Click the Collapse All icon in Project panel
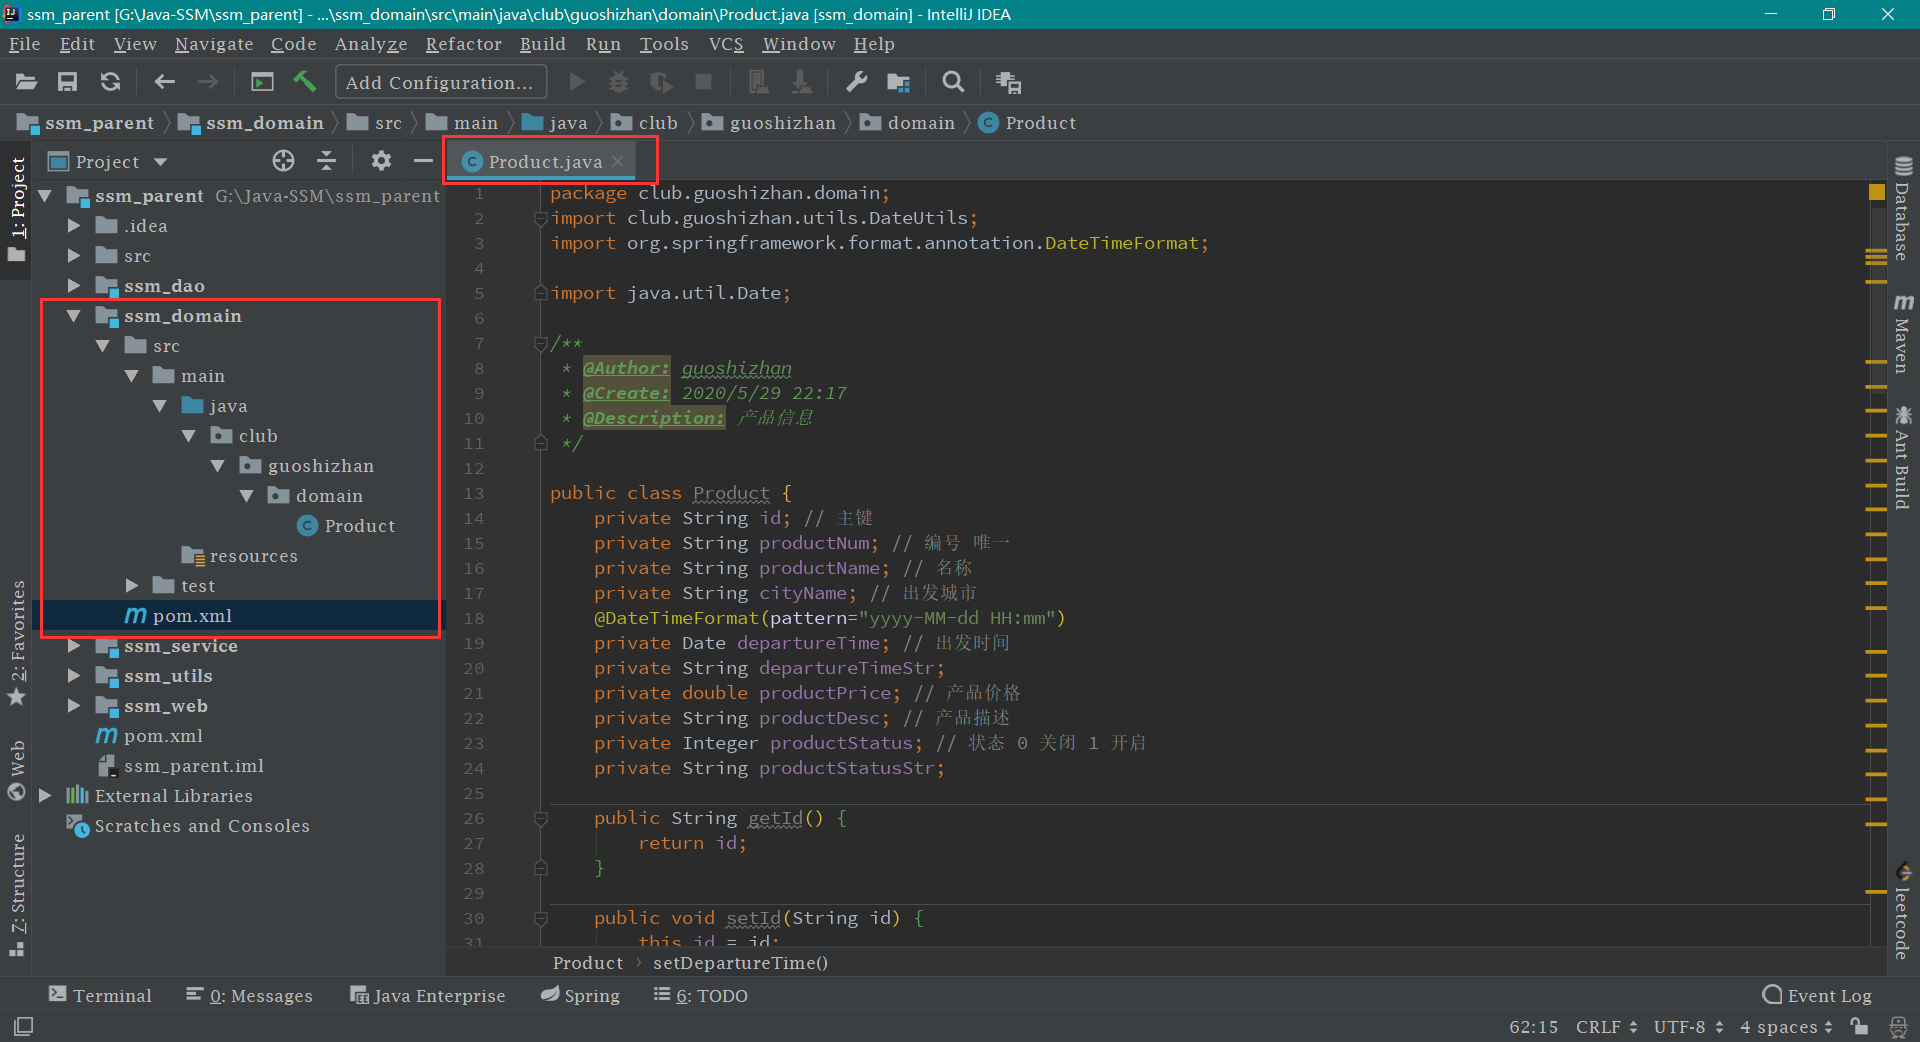The image size is (1920, 1042). click(326, 161)
